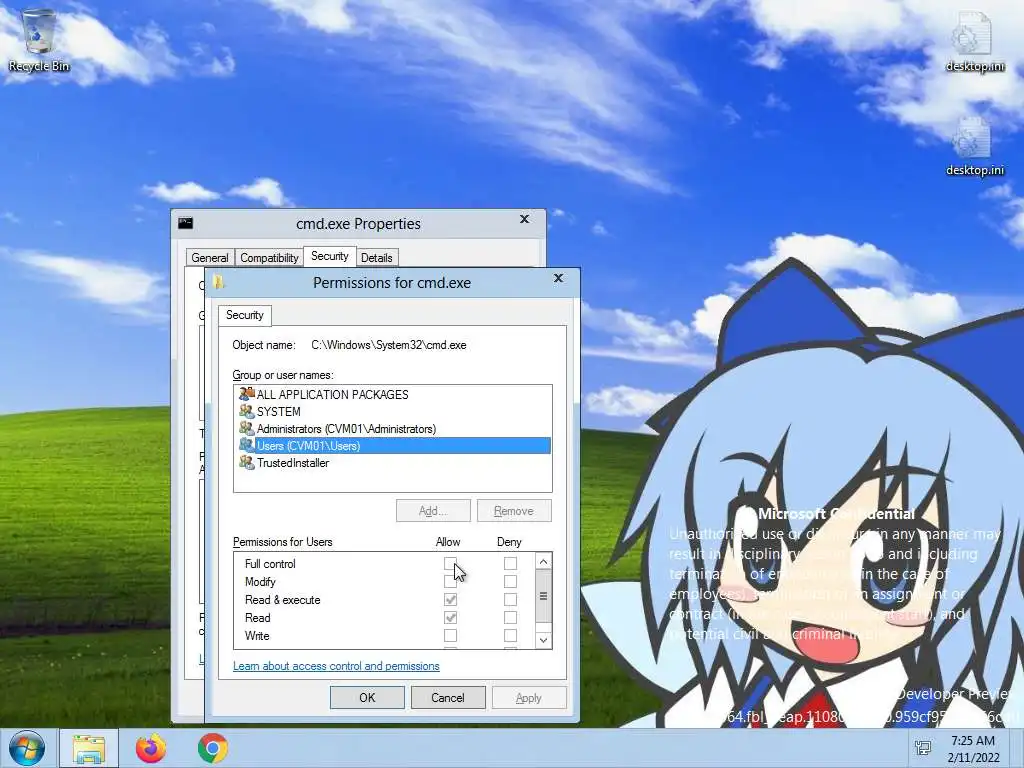
Task: Open the taskbar clock showing 7:25 AM
Action: click(x=973, y=748)
